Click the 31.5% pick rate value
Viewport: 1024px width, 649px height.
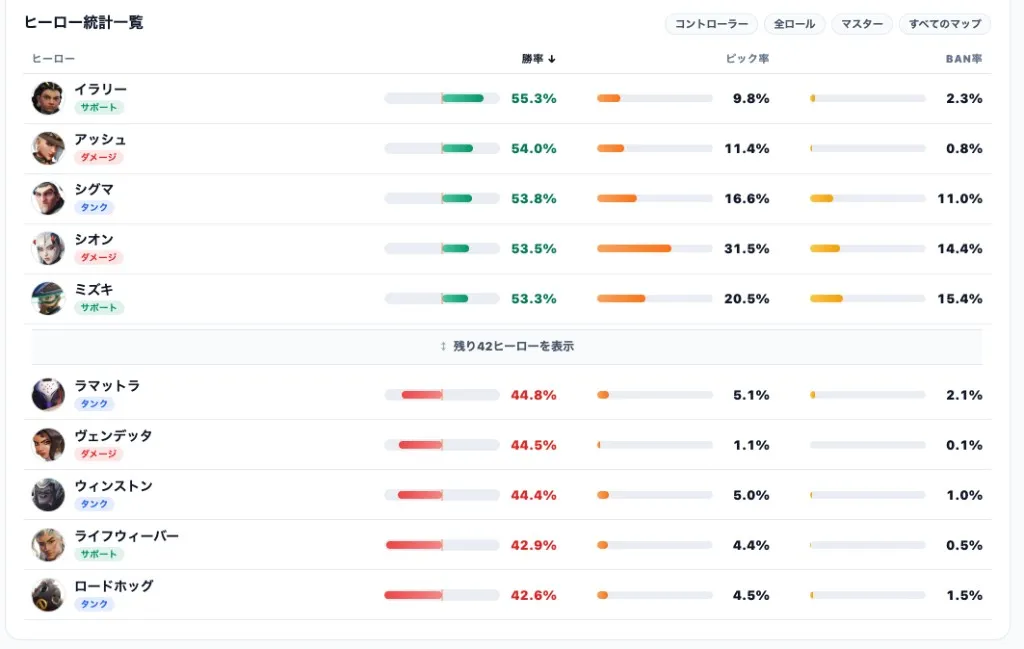(x=746, y=249)
